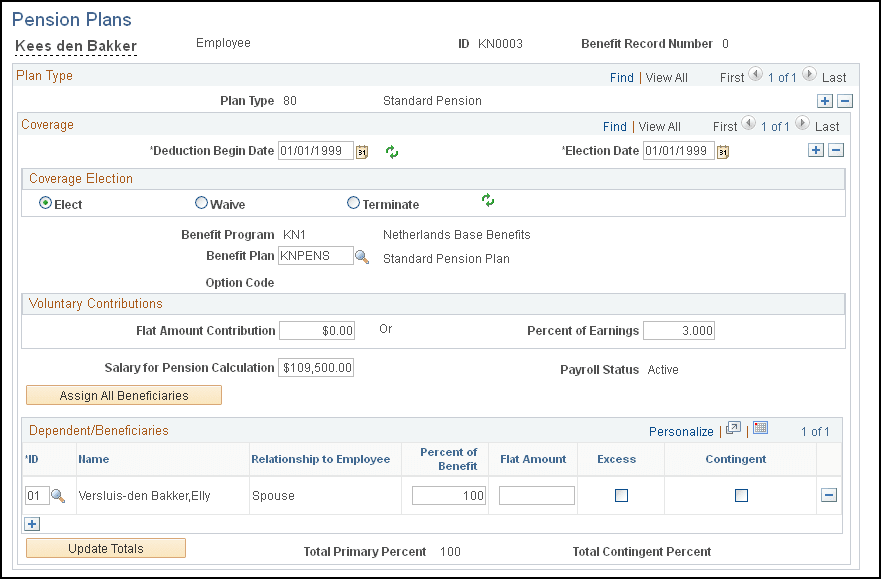Image resolution: width=881 pixels, height=579 pixels.
Task: Open the Benefit Plan lookup magnifying glass
Action: point(363,256)
